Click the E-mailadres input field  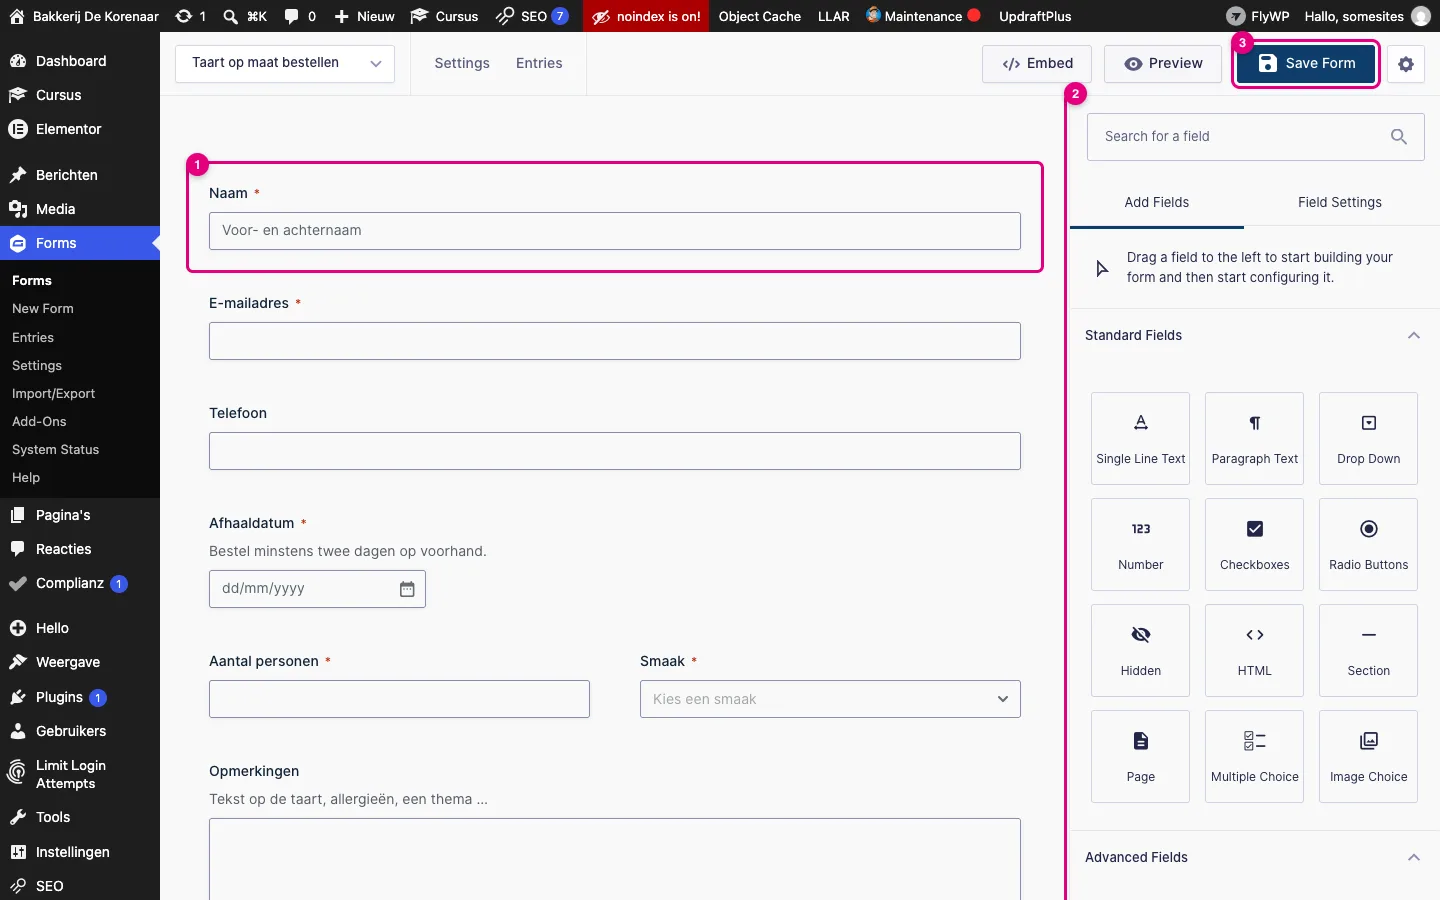pyautogui.click(x=615, y=341)
